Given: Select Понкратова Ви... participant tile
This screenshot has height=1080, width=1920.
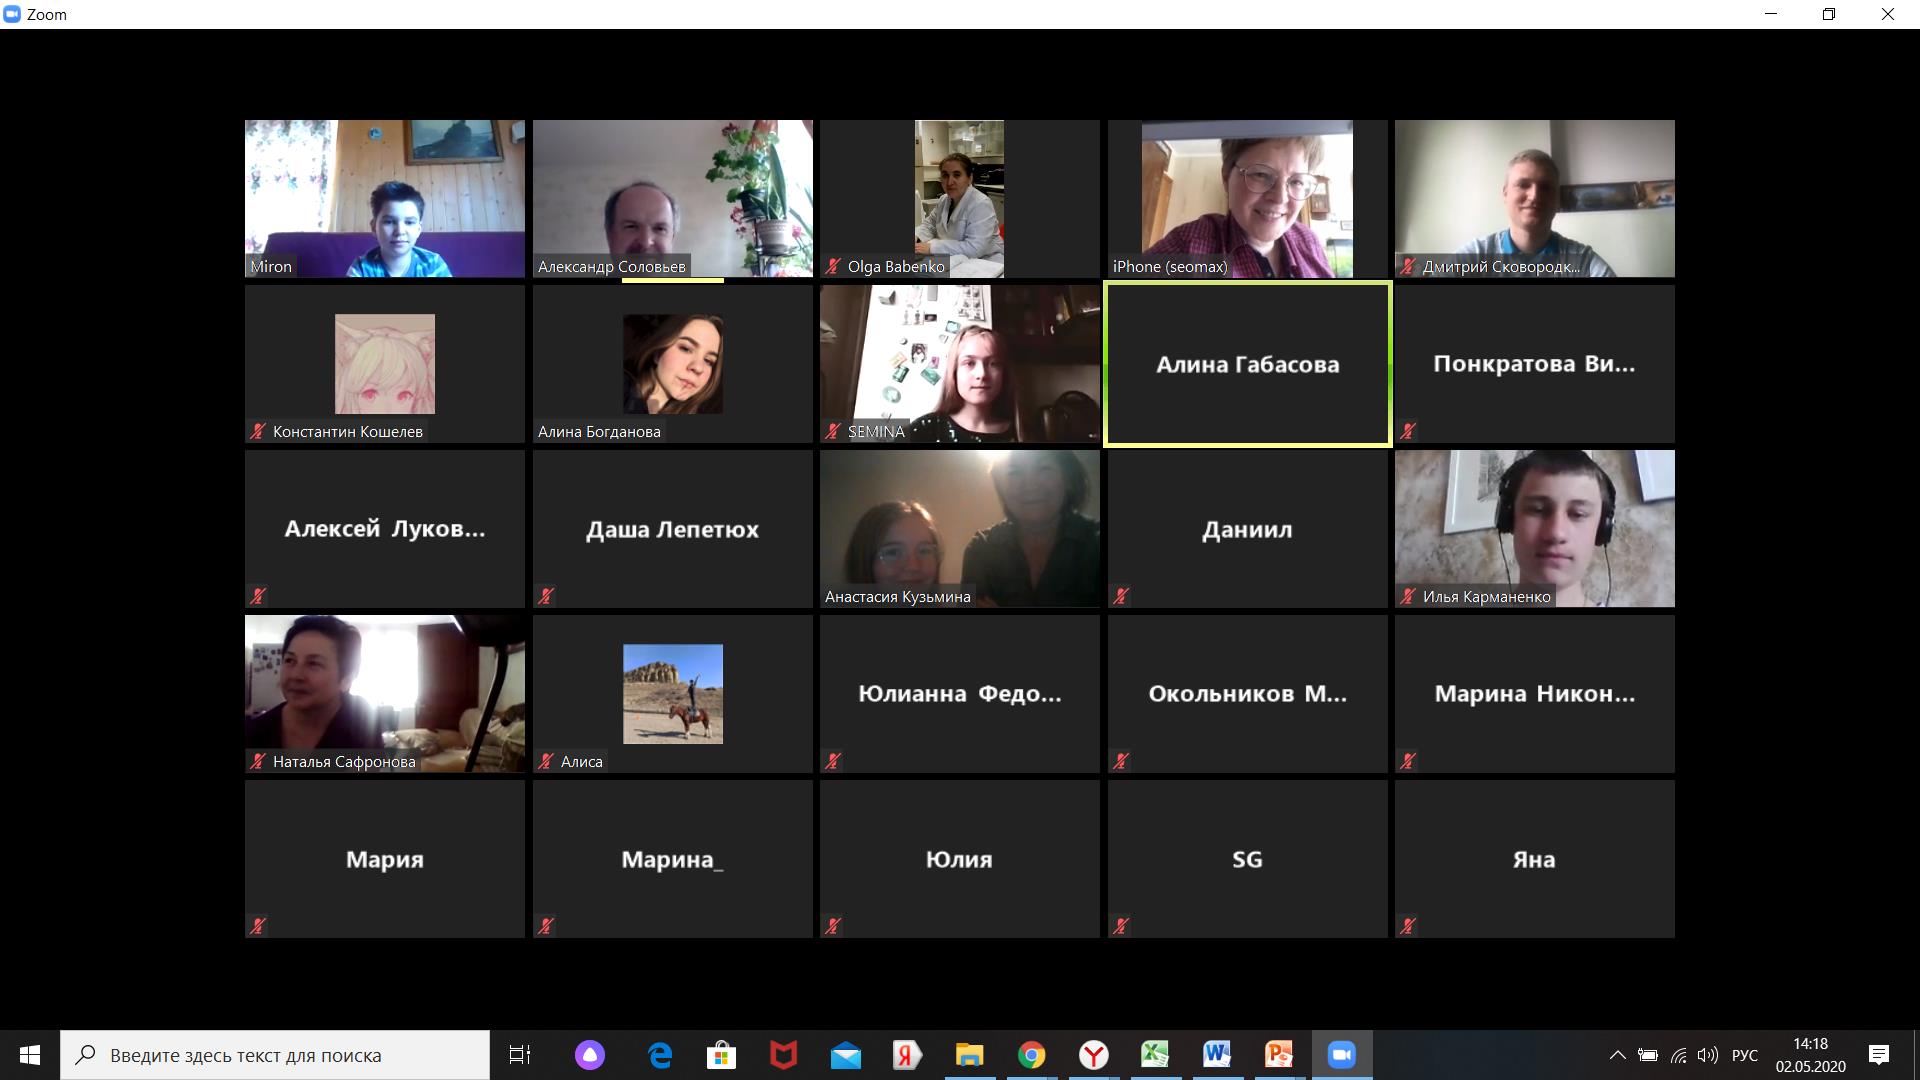Looking at the screenshot, I should click(x=1535, y=364).
